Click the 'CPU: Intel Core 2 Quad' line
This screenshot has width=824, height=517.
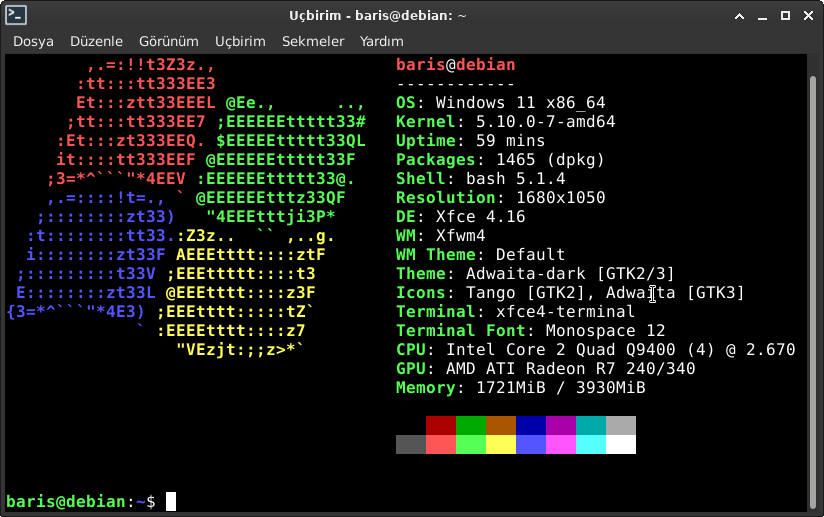596,349
